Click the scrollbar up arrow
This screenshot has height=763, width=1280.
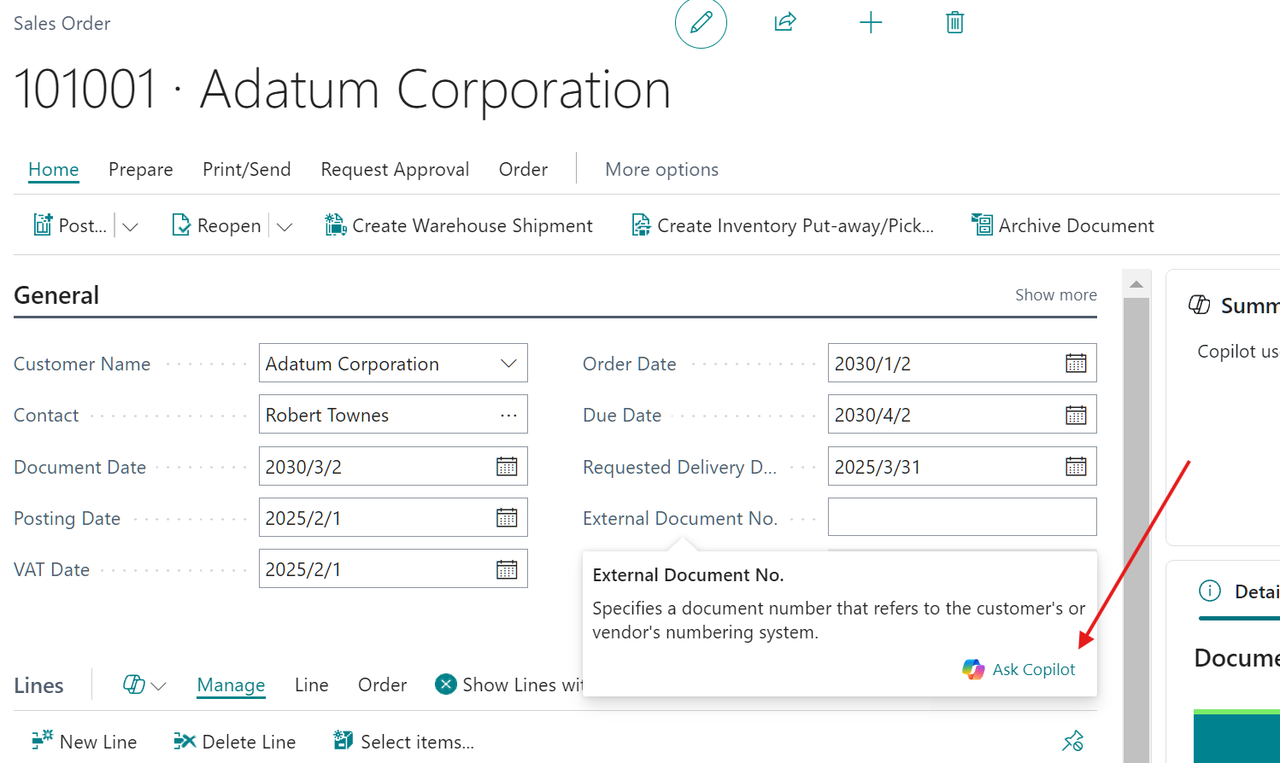[1136, 284]
